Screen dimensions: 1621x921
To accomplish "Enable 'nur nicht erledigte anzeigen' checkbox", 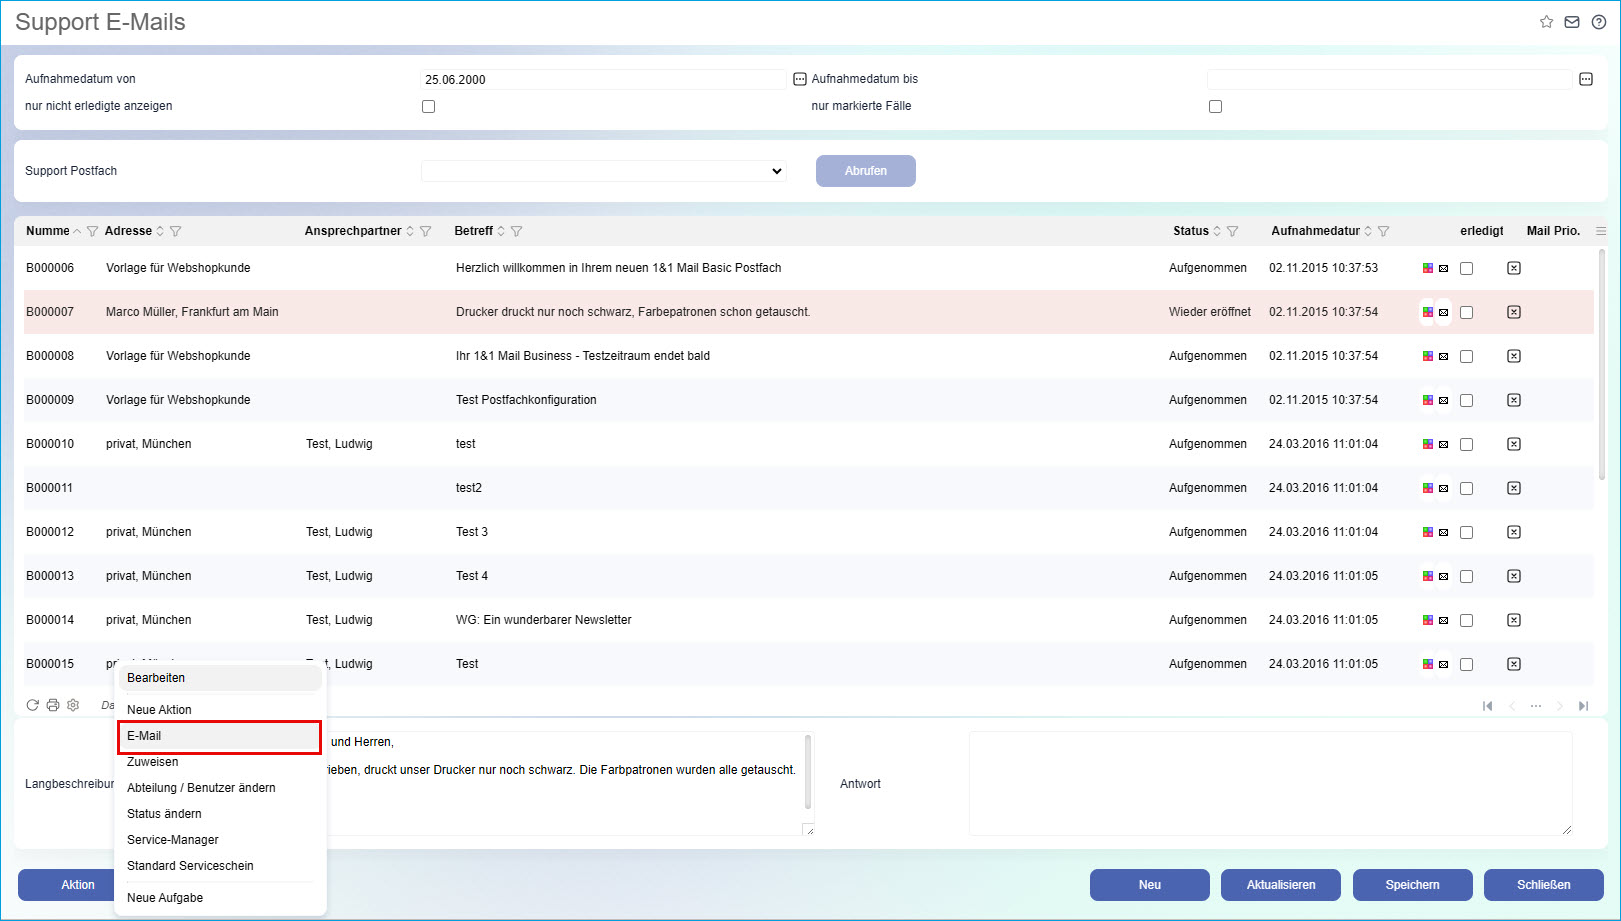I will tap(428, 106).
